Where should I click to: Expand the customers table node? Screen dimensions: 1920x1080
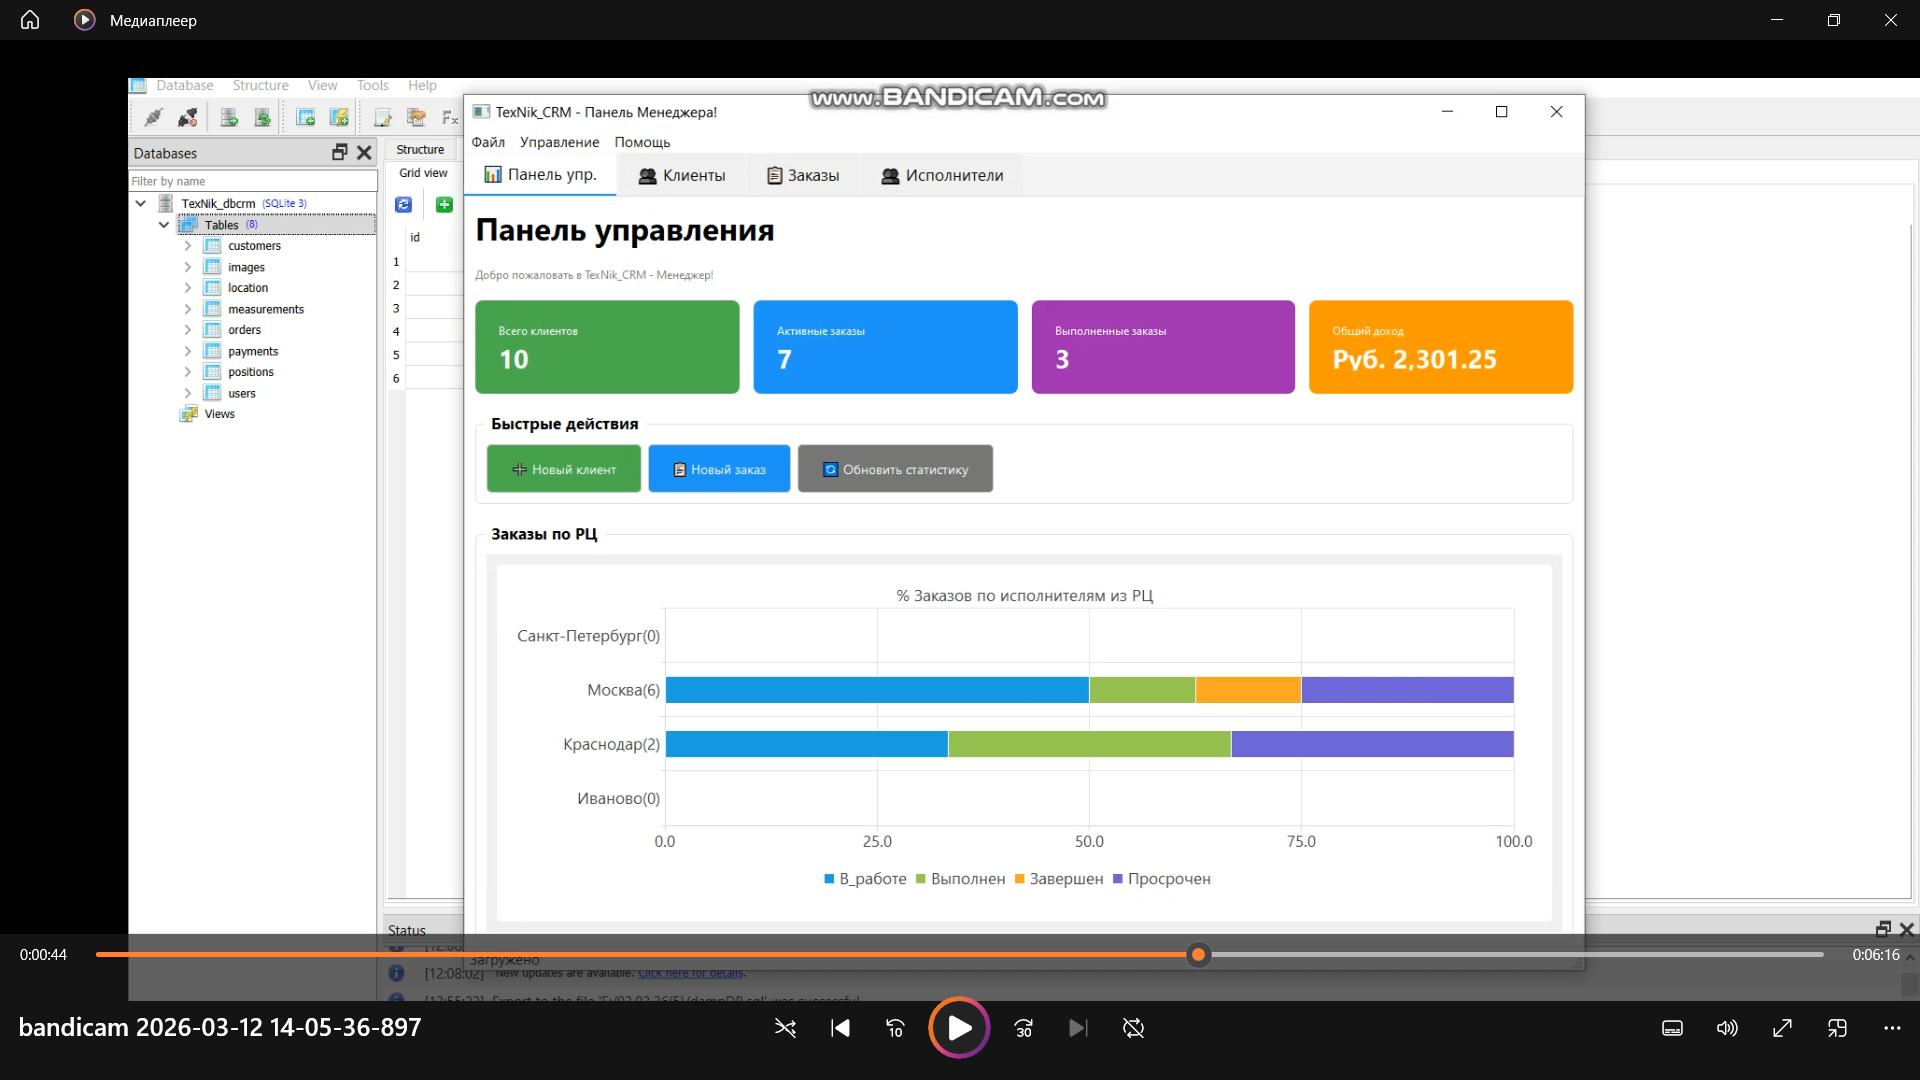pos(187,246)
